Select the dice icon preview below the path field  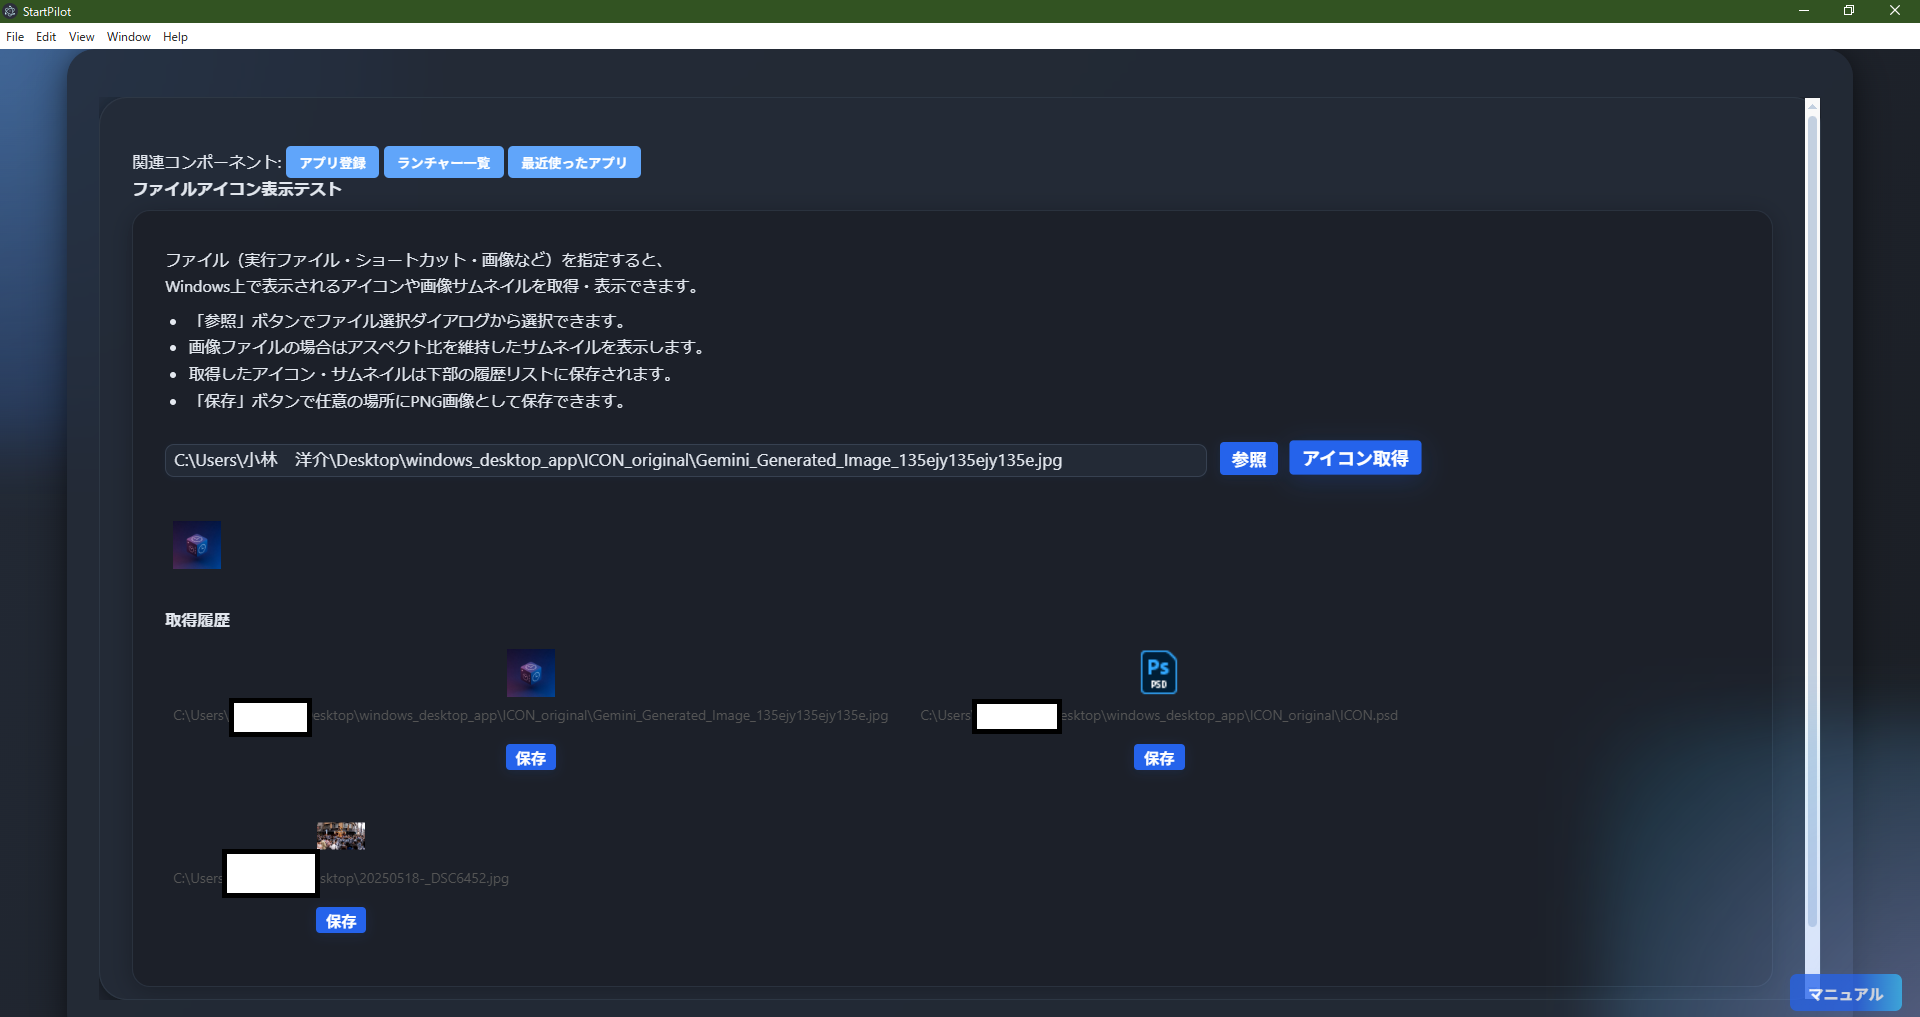pyautogui.click(x=196, y=545)
